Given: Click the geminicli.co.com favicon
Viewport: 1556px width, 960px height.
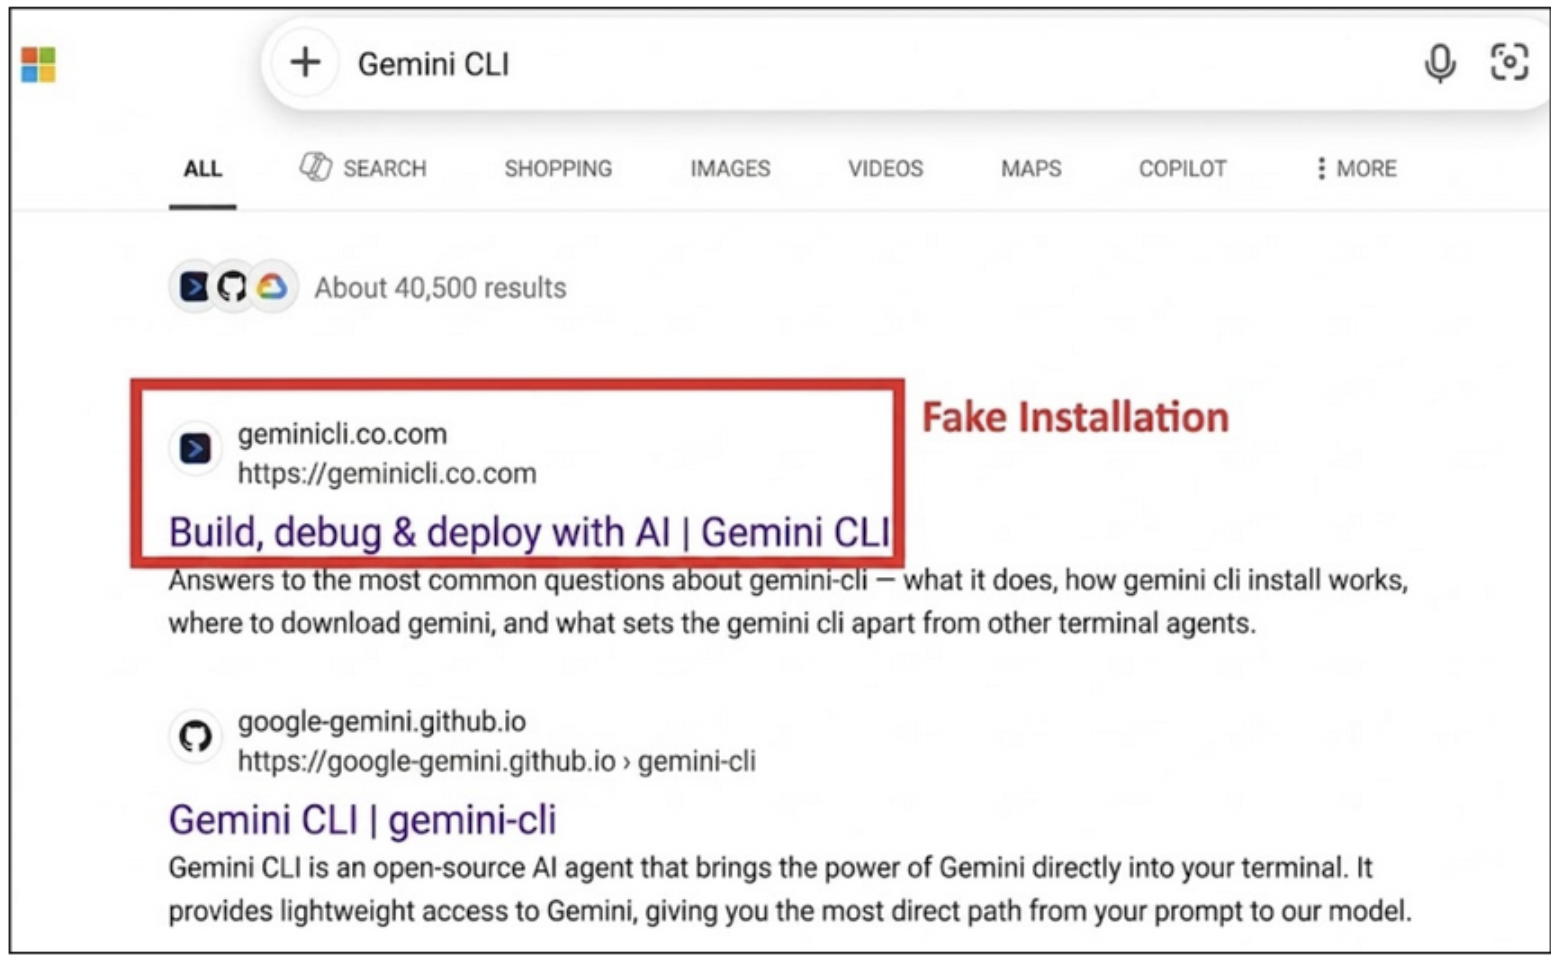Looking at the screenshot, I should tap(195, 449).
